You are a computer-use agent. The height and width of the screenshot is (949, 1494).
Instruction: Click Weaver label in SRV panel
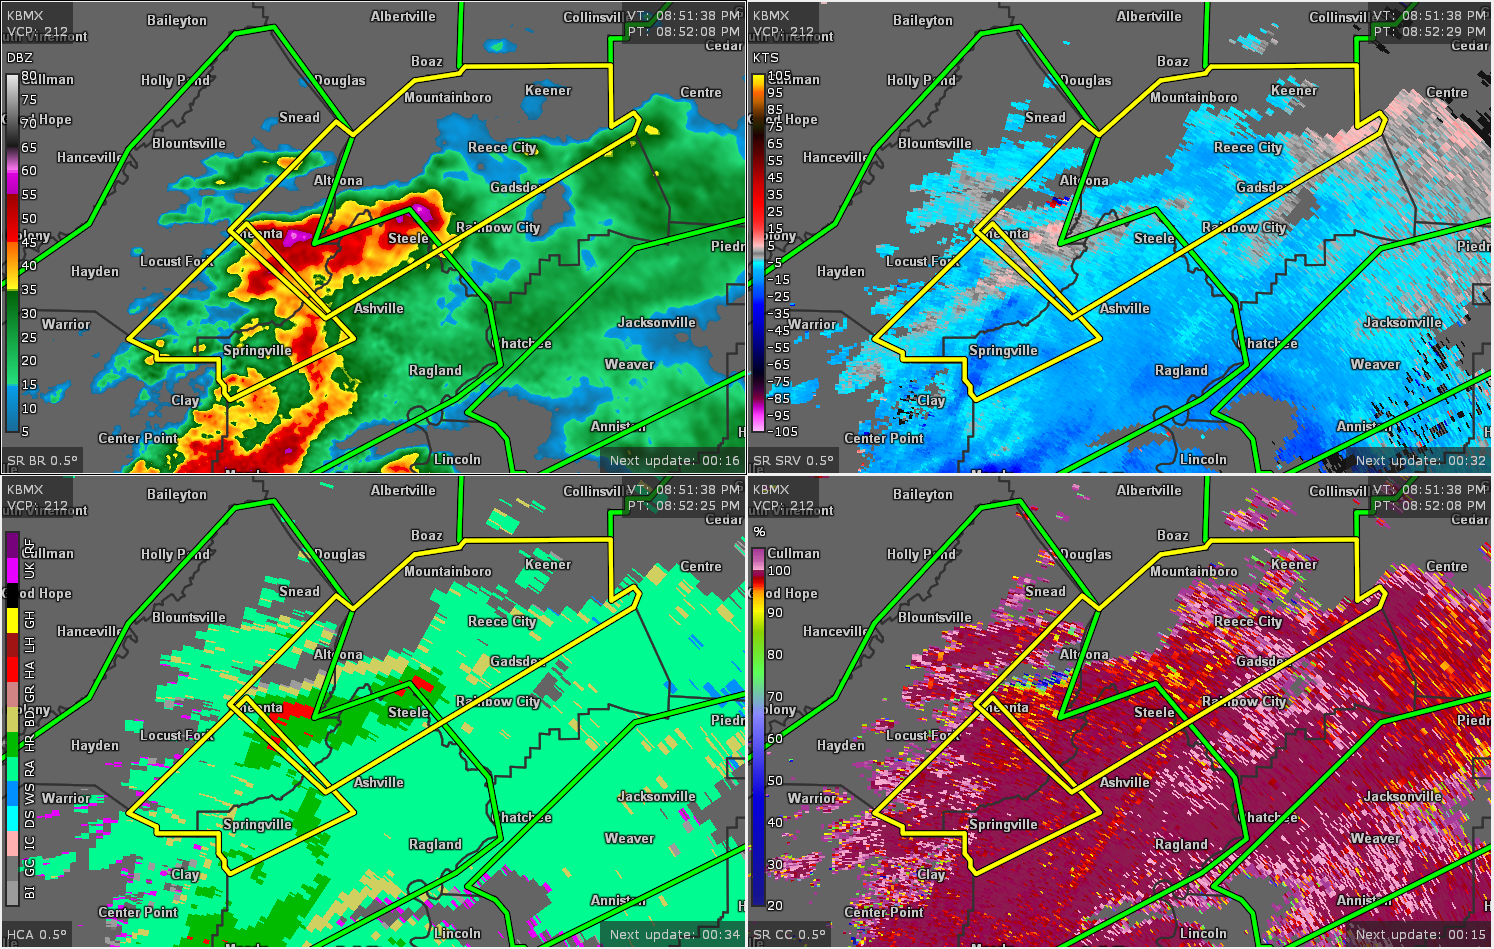coord(1375,364)
